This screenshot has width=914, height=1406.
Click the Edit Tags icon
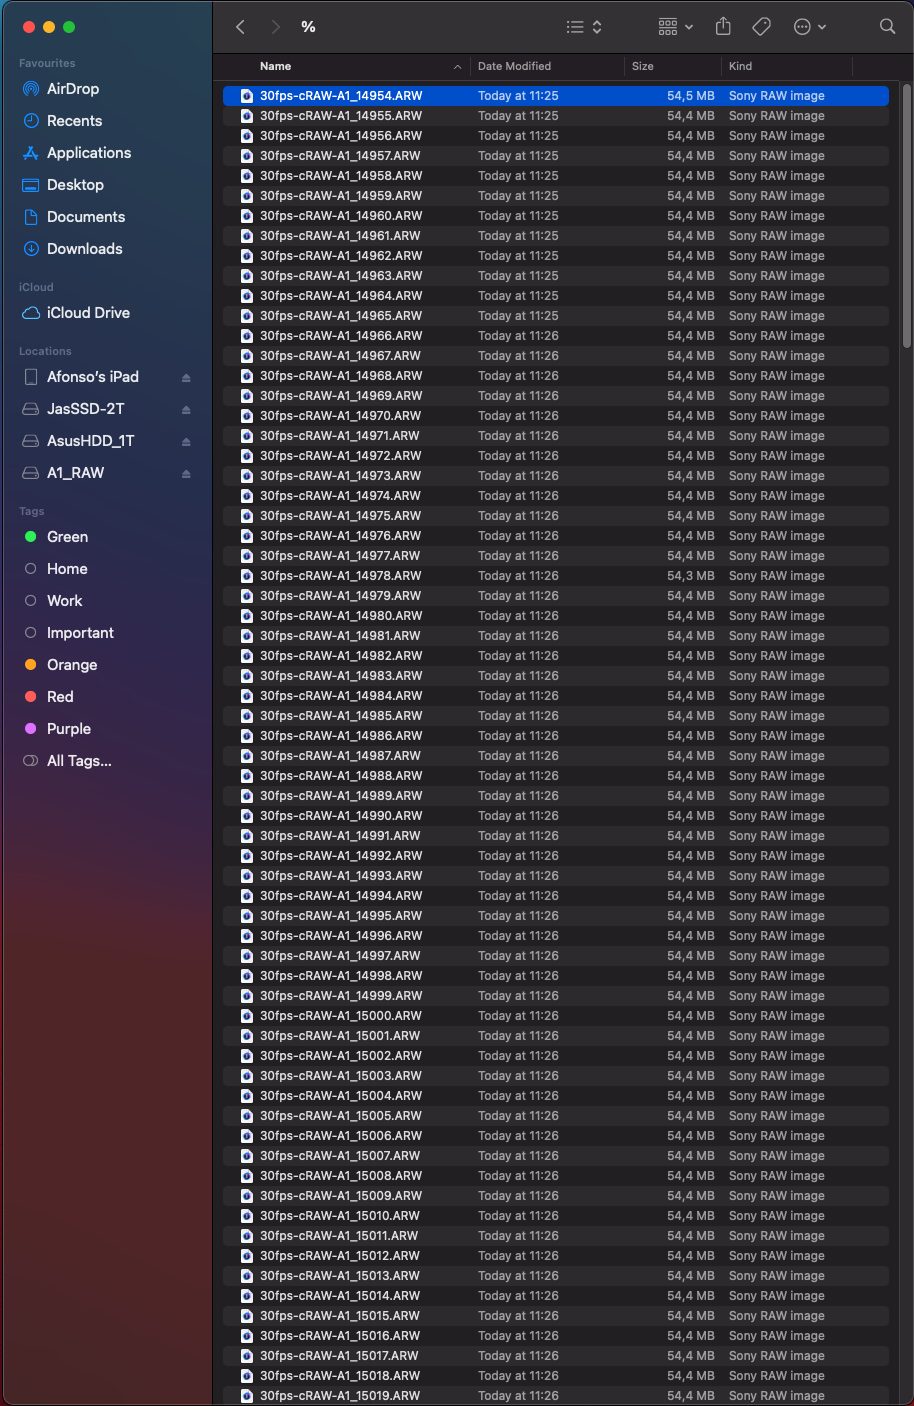coord(761,27)
